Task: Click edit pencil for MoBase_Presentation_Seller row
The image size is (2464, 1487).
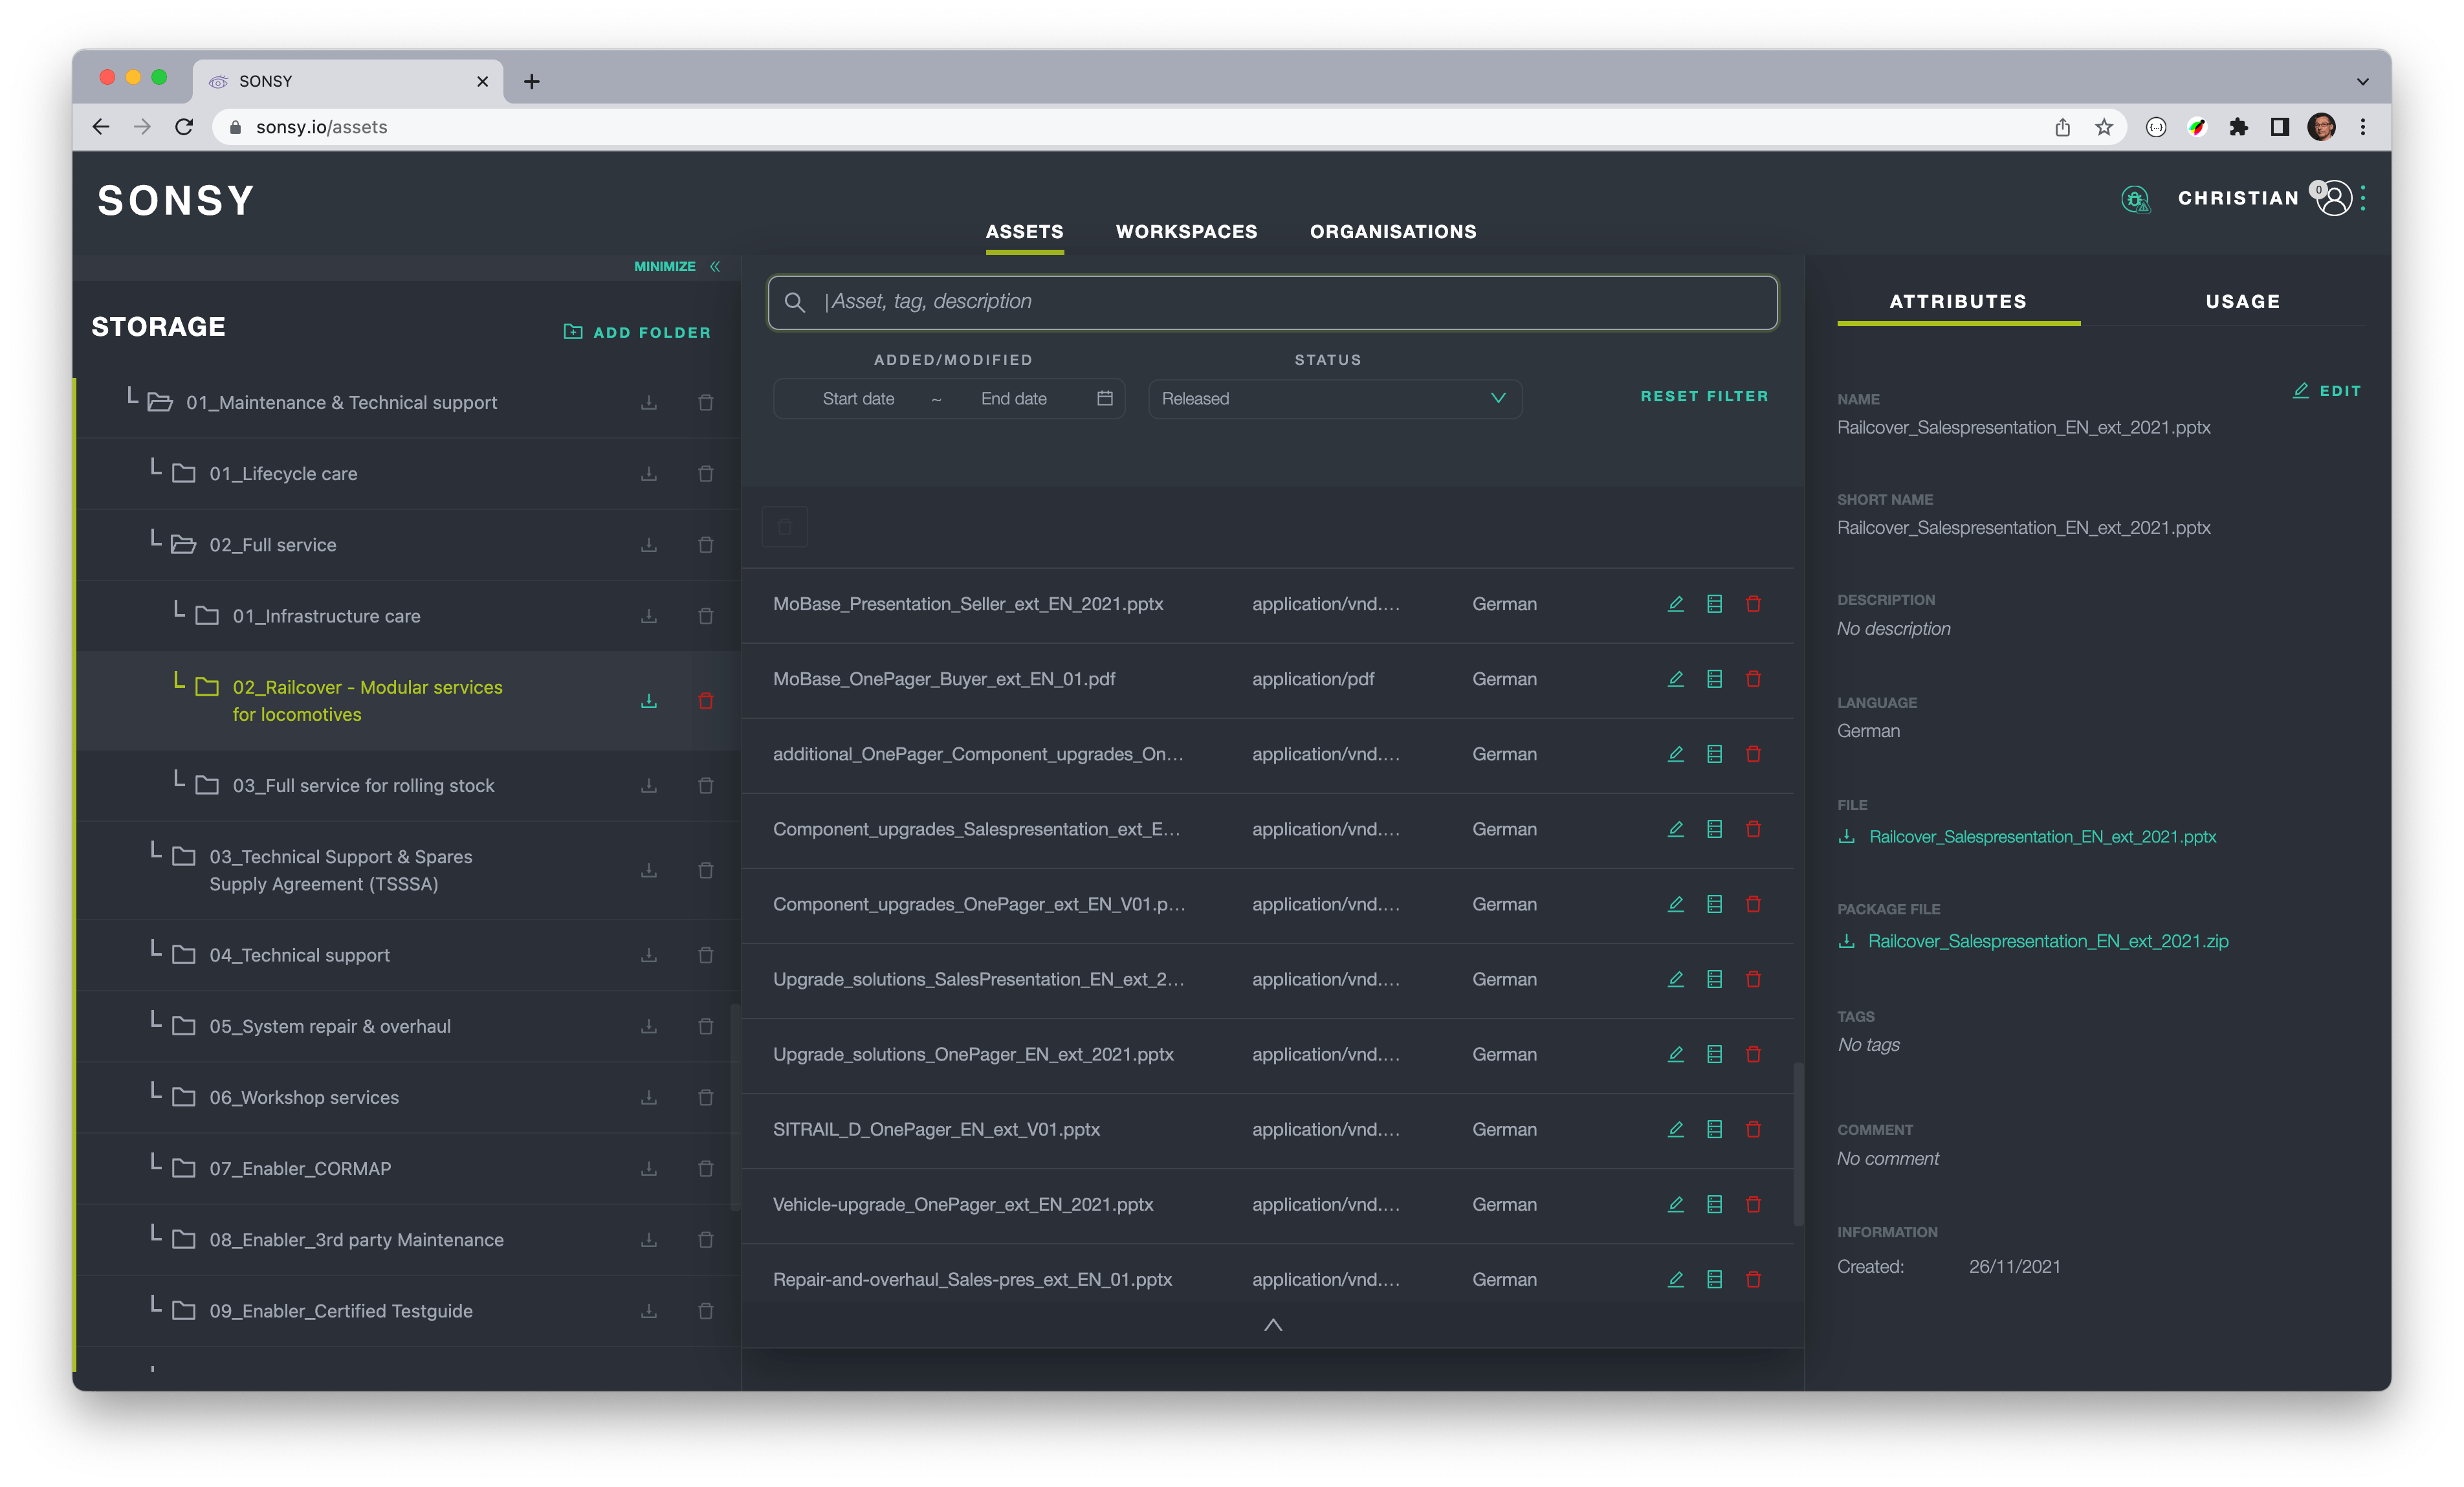Action: (1675, 604)
